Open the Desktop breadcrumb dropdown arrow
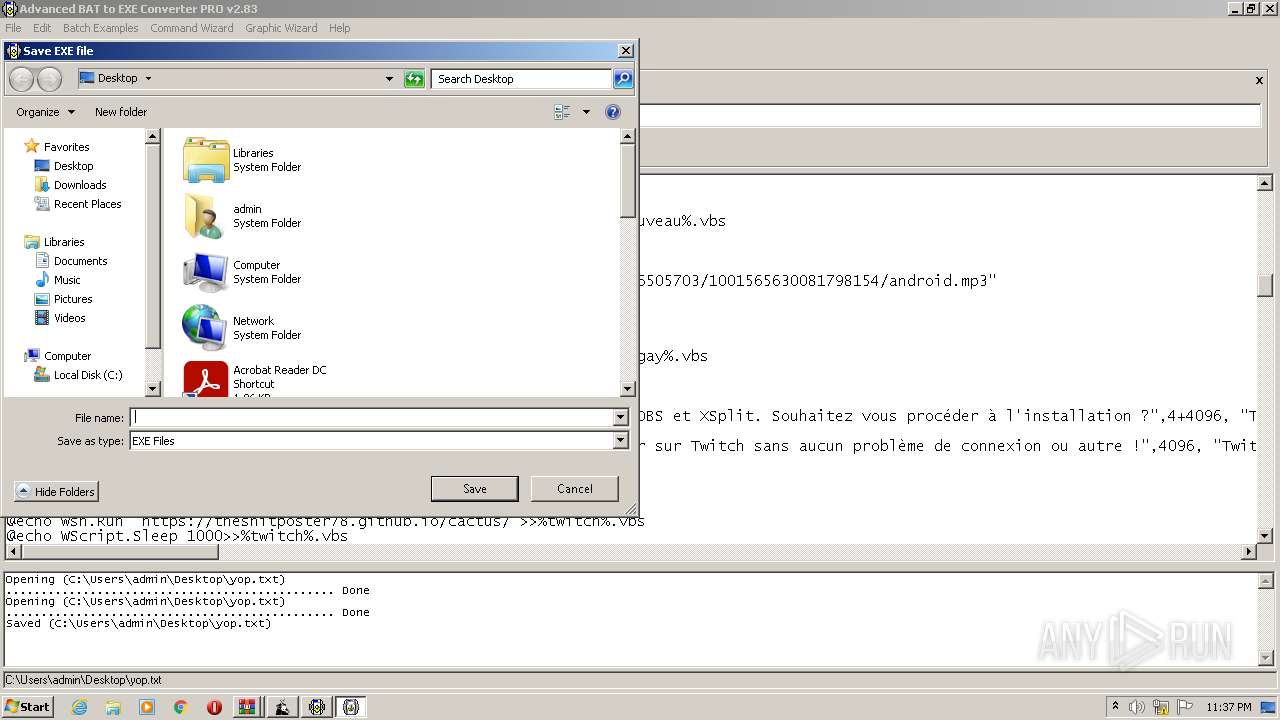The height and width of the screenshot is (720, 1280). click(148, 78)
